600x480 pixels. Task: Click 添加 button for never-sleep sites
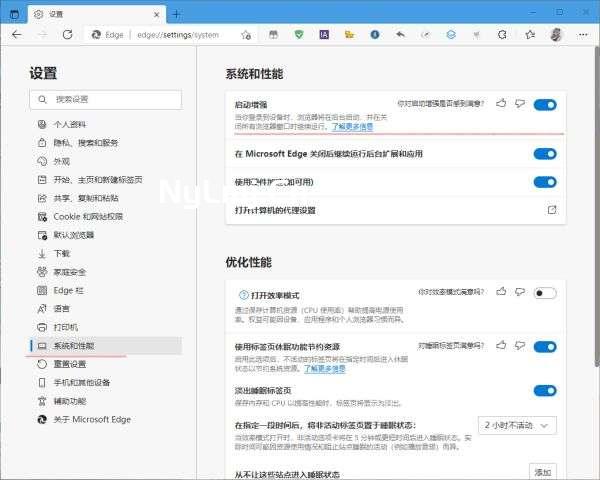[543, 472]
